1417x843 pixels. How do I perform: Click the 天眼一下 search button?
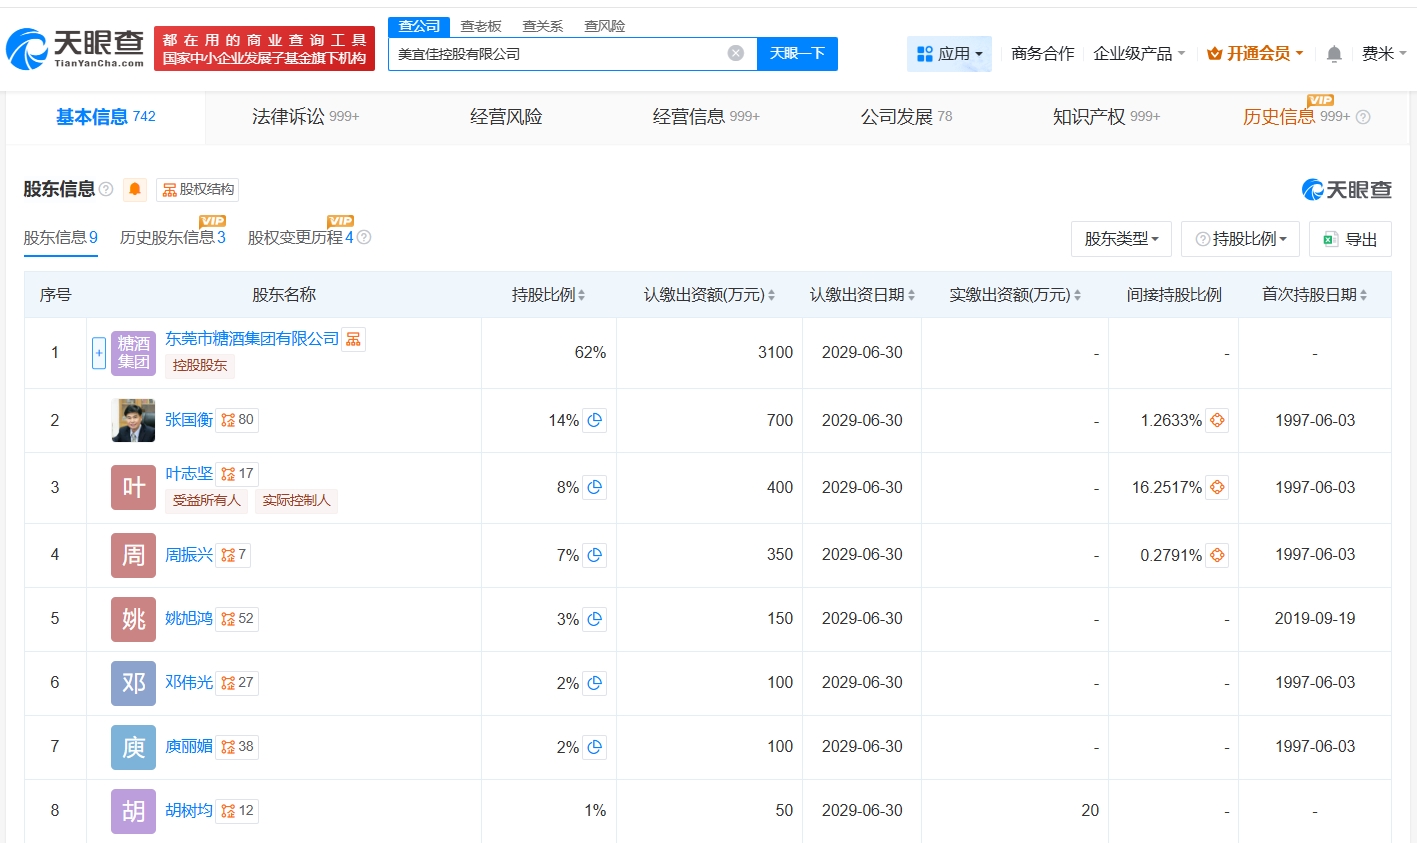(x=797, y=54)
